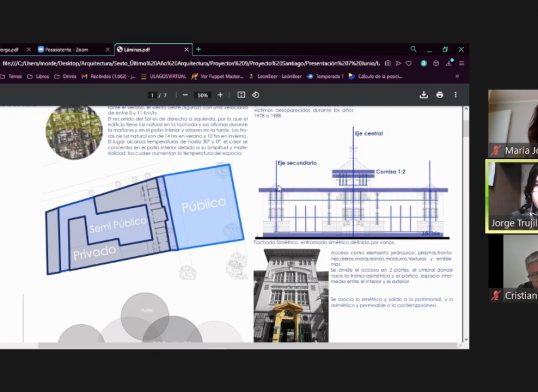Image resolution: width=538 pixels, height=392 pixels.
Task: Toggle fit to page in PDF toolbar
Action: [241, 95]
